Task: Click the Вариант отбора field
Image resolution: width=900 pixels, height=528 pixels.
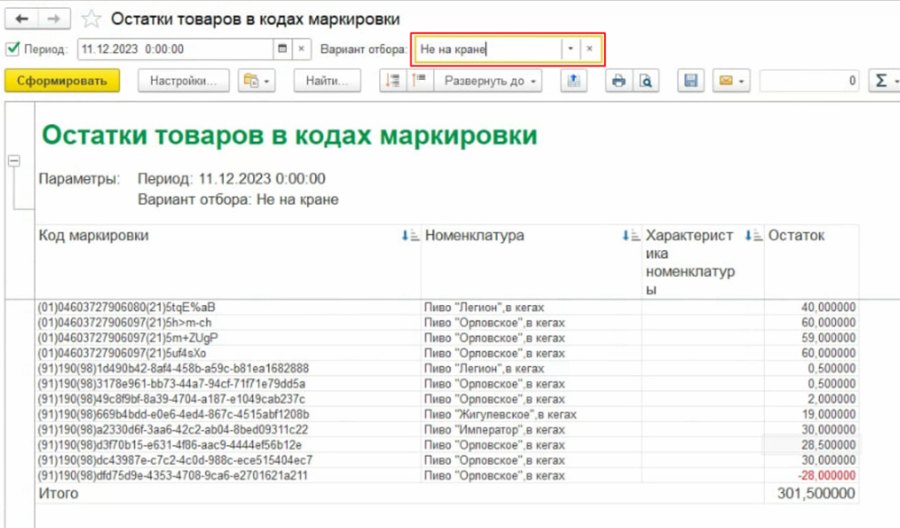Action: (487, 49)
